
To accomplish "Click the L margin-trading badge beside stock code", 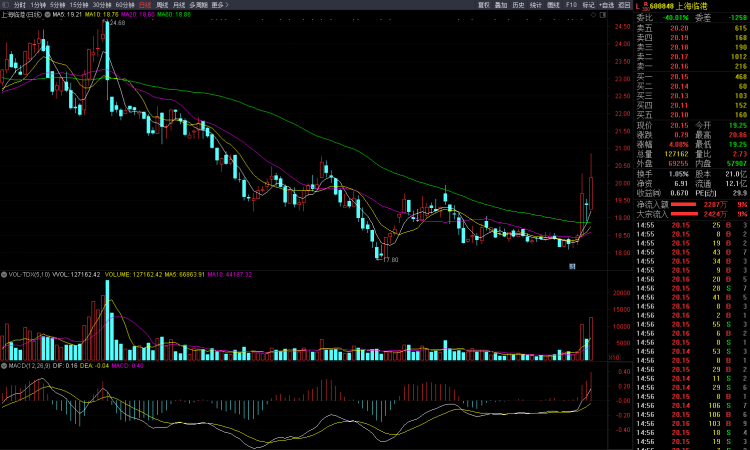I will click(638, 6).
